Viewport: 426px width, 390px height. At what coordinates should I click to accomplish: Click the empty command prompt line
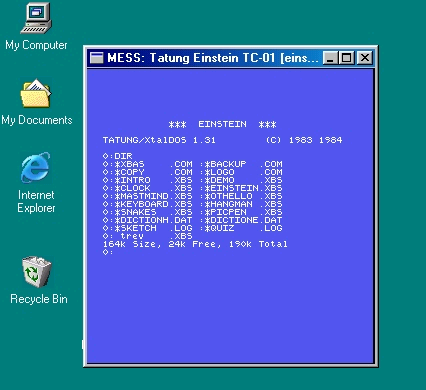[108, 252]
